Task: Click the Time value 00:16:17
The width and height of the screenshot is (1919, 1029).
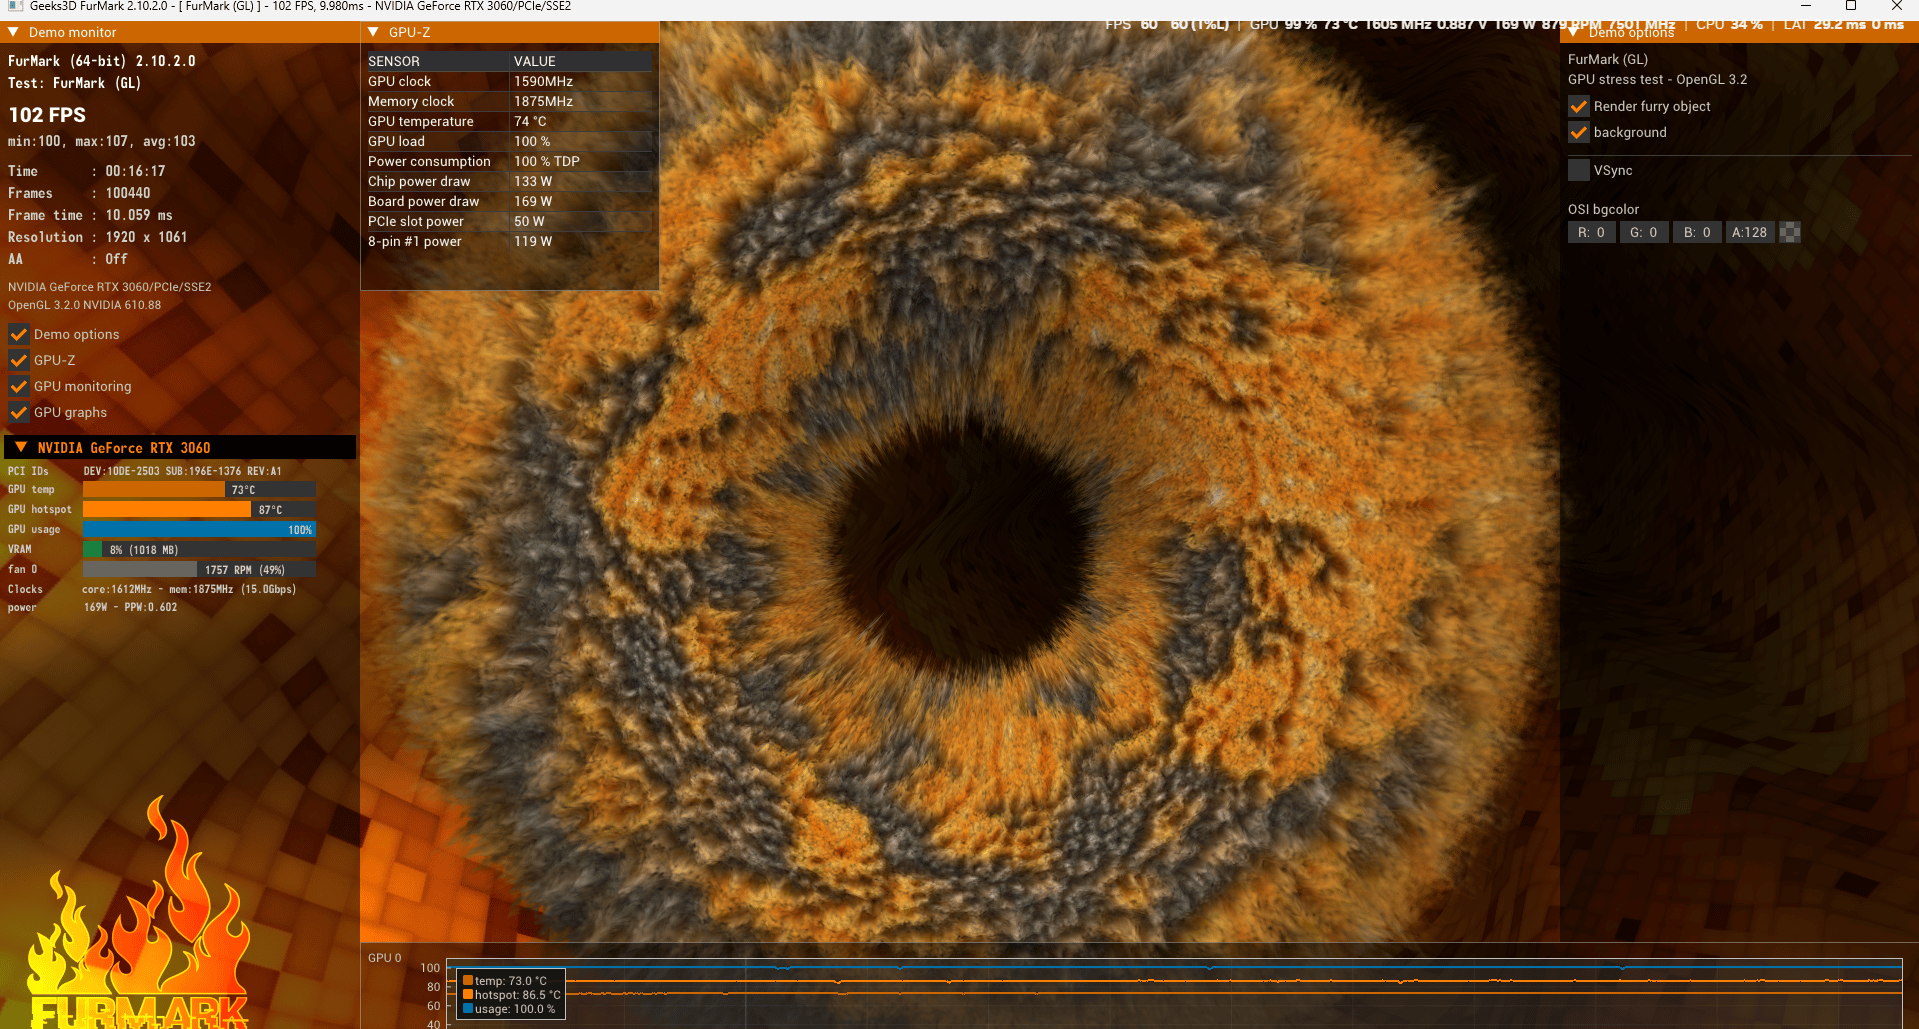Action: (x=136, y=171)
